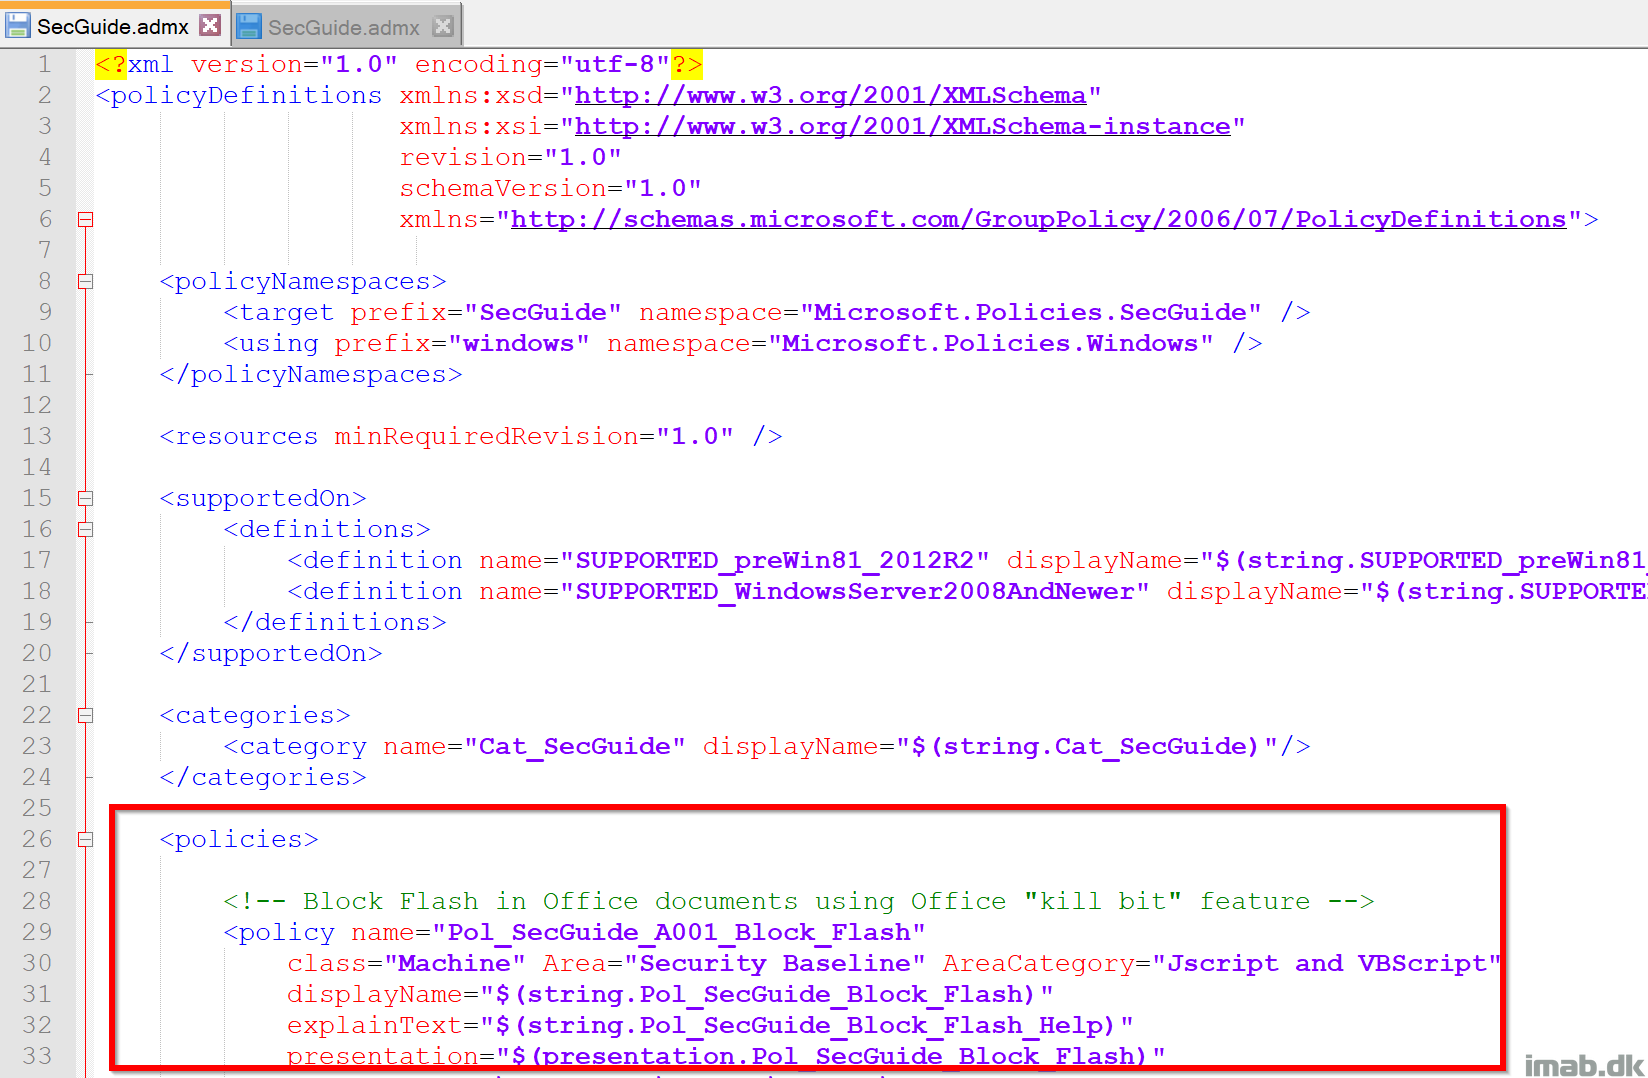The image size is (1648, 1078).
Task: Collapse the categories fold on line 22
Action: coord(86,715)
